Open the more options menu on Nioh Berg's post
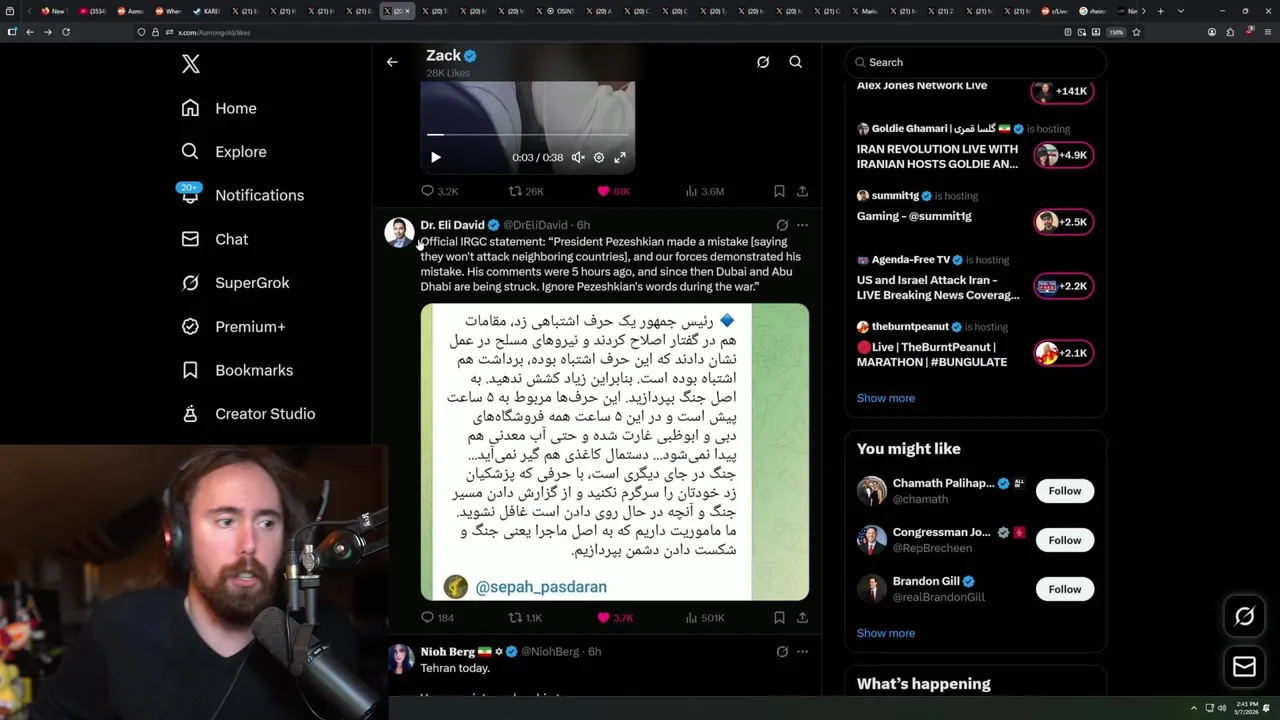 point(802,651)
